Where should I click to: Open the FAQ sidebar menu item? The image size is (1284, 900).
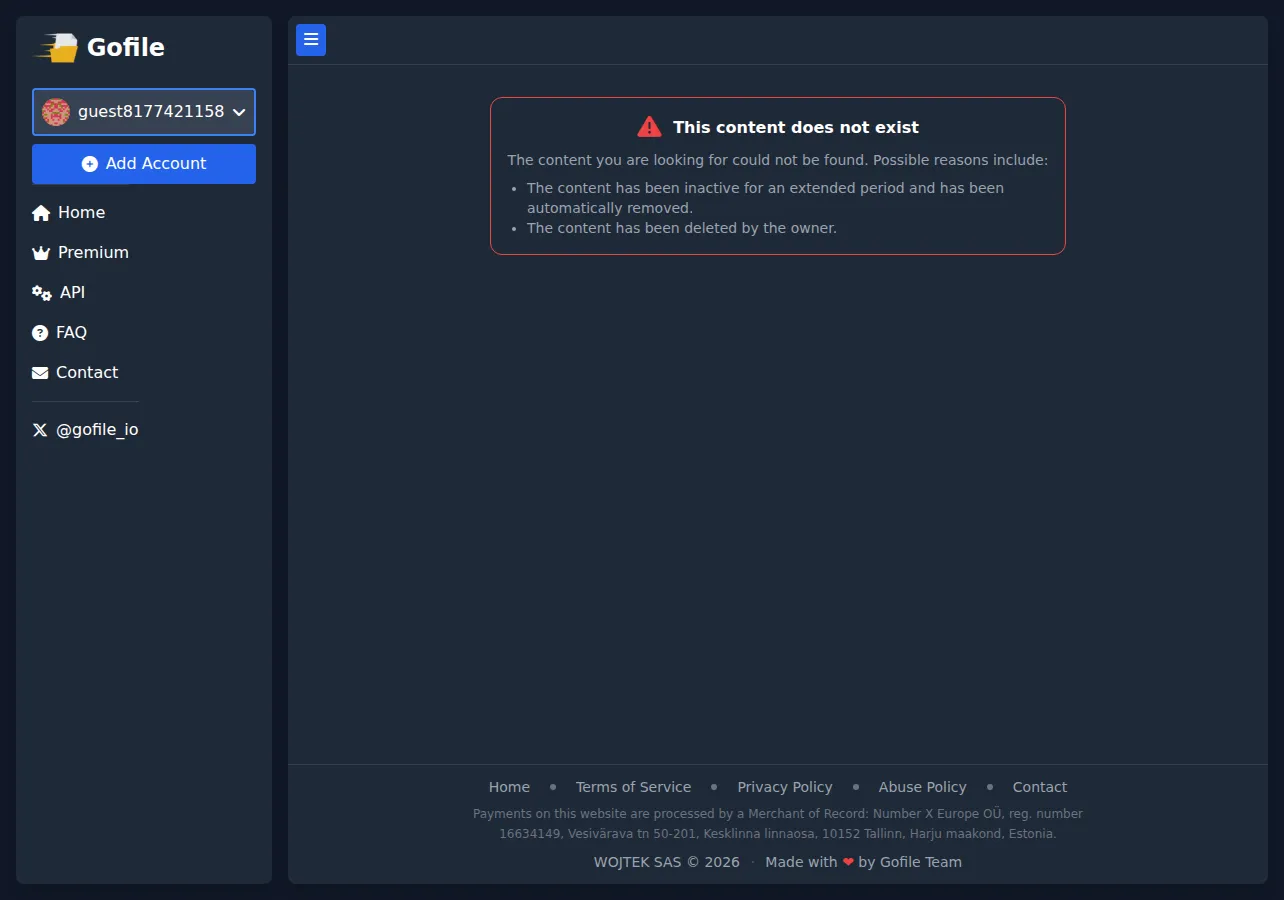[59, 333]
